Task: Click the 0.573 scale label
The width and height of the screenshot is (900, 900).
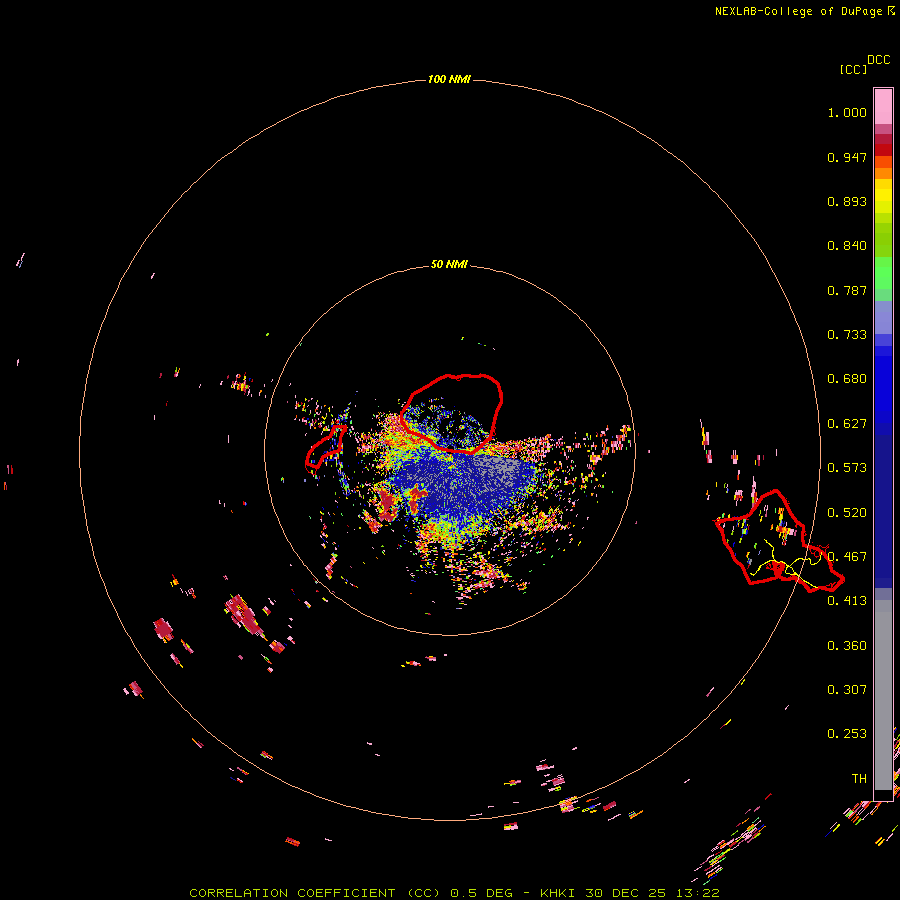Action: (847, 468)
